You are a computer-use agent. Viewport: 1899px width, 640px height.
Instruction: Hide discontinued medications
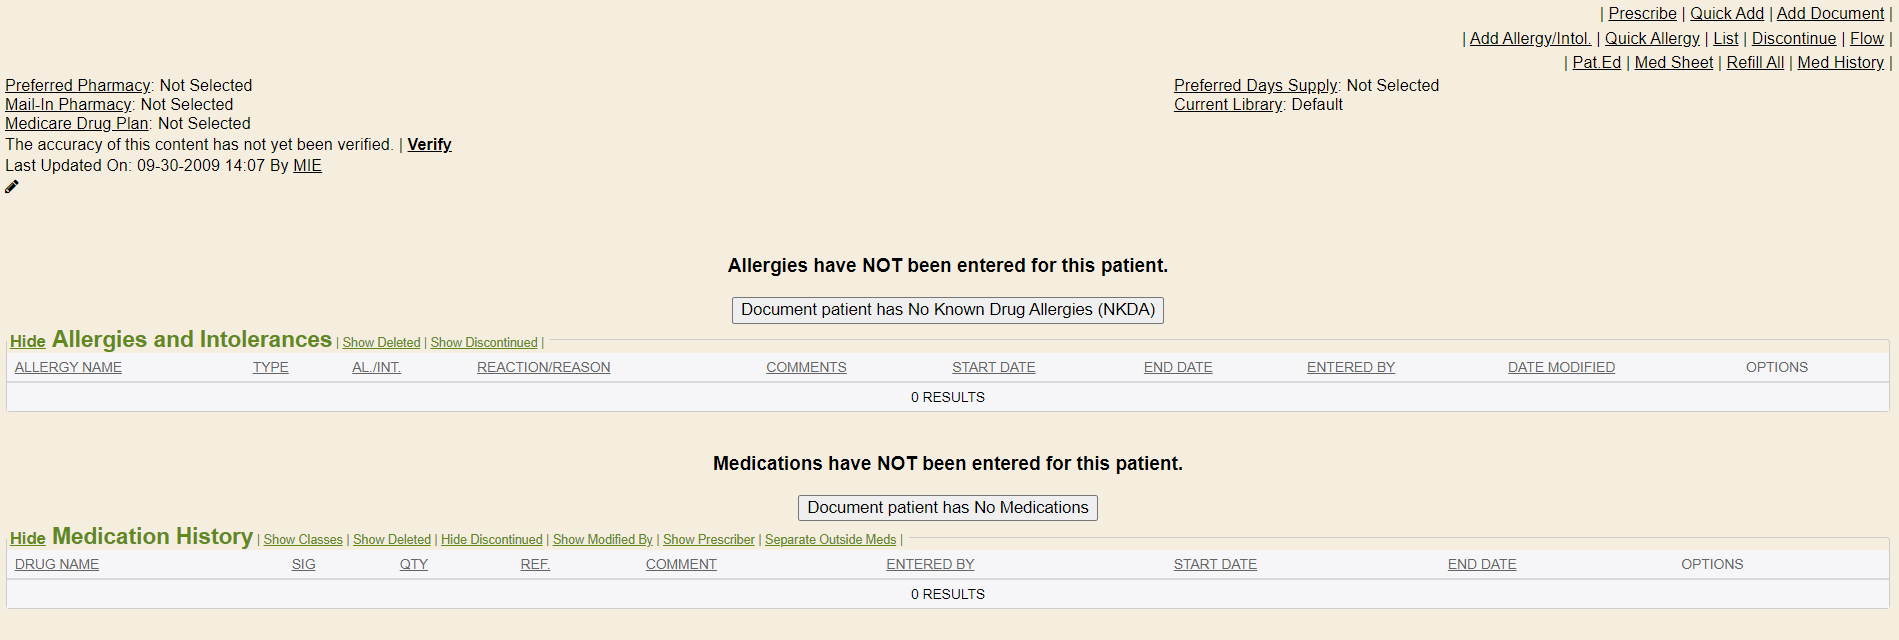491,540
